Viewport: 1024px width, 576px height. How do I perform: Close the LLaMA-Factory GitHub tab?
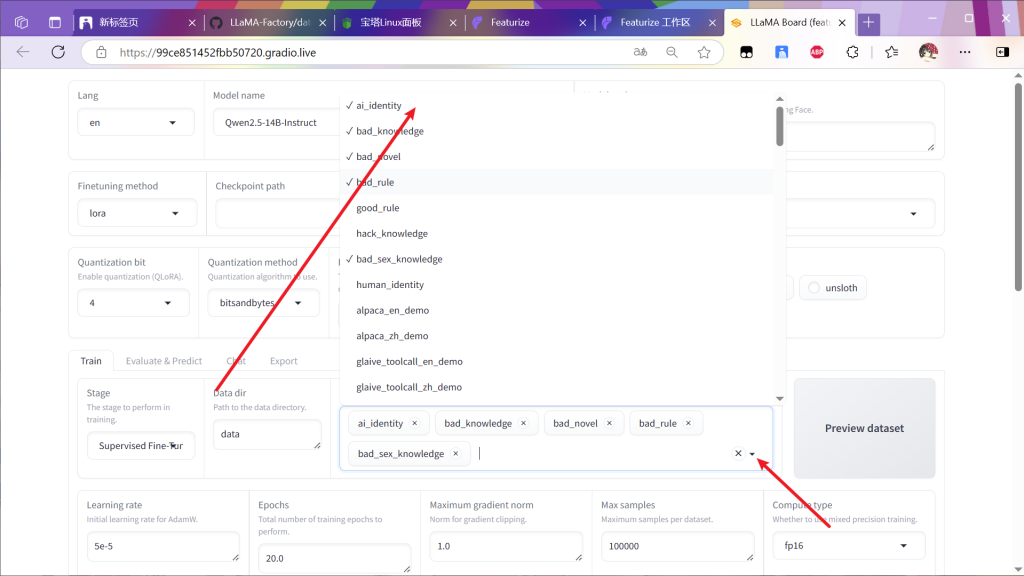[x=323, y=23]
